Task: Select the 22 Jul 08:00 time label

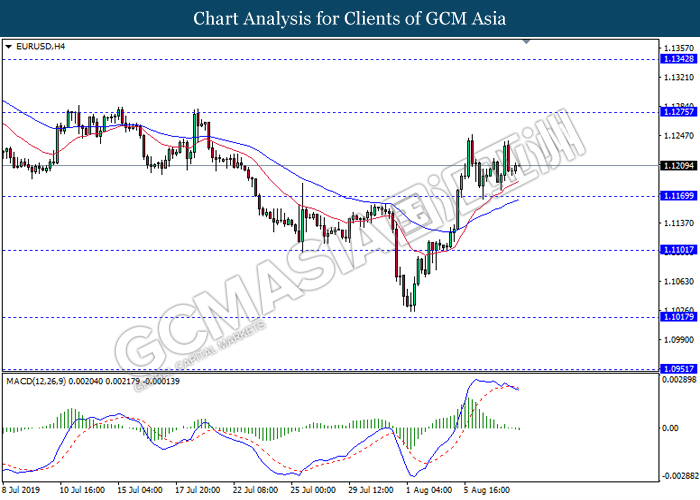Action: pos(255,490)
